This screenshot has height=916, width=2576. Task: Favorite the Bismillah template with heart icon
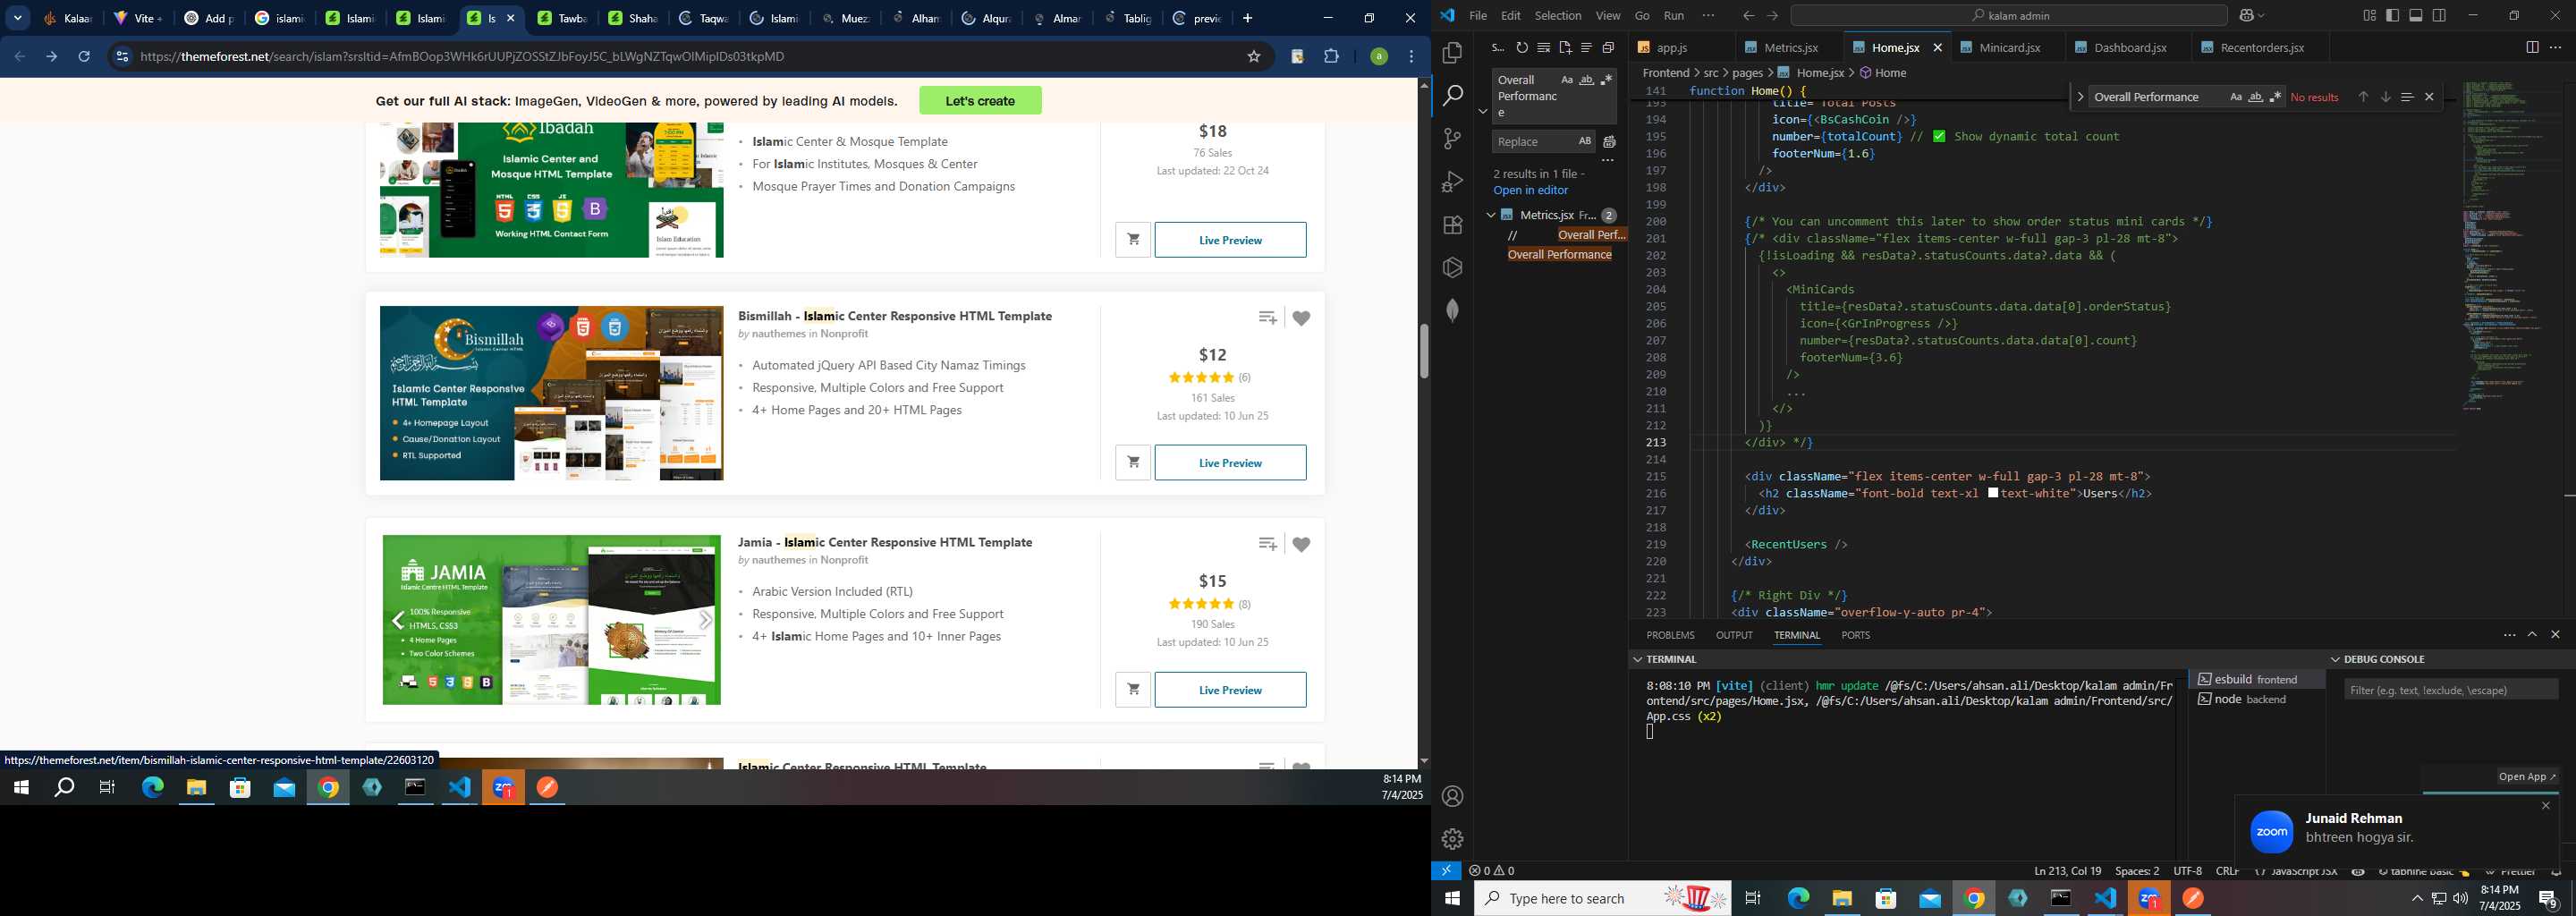1301,319
